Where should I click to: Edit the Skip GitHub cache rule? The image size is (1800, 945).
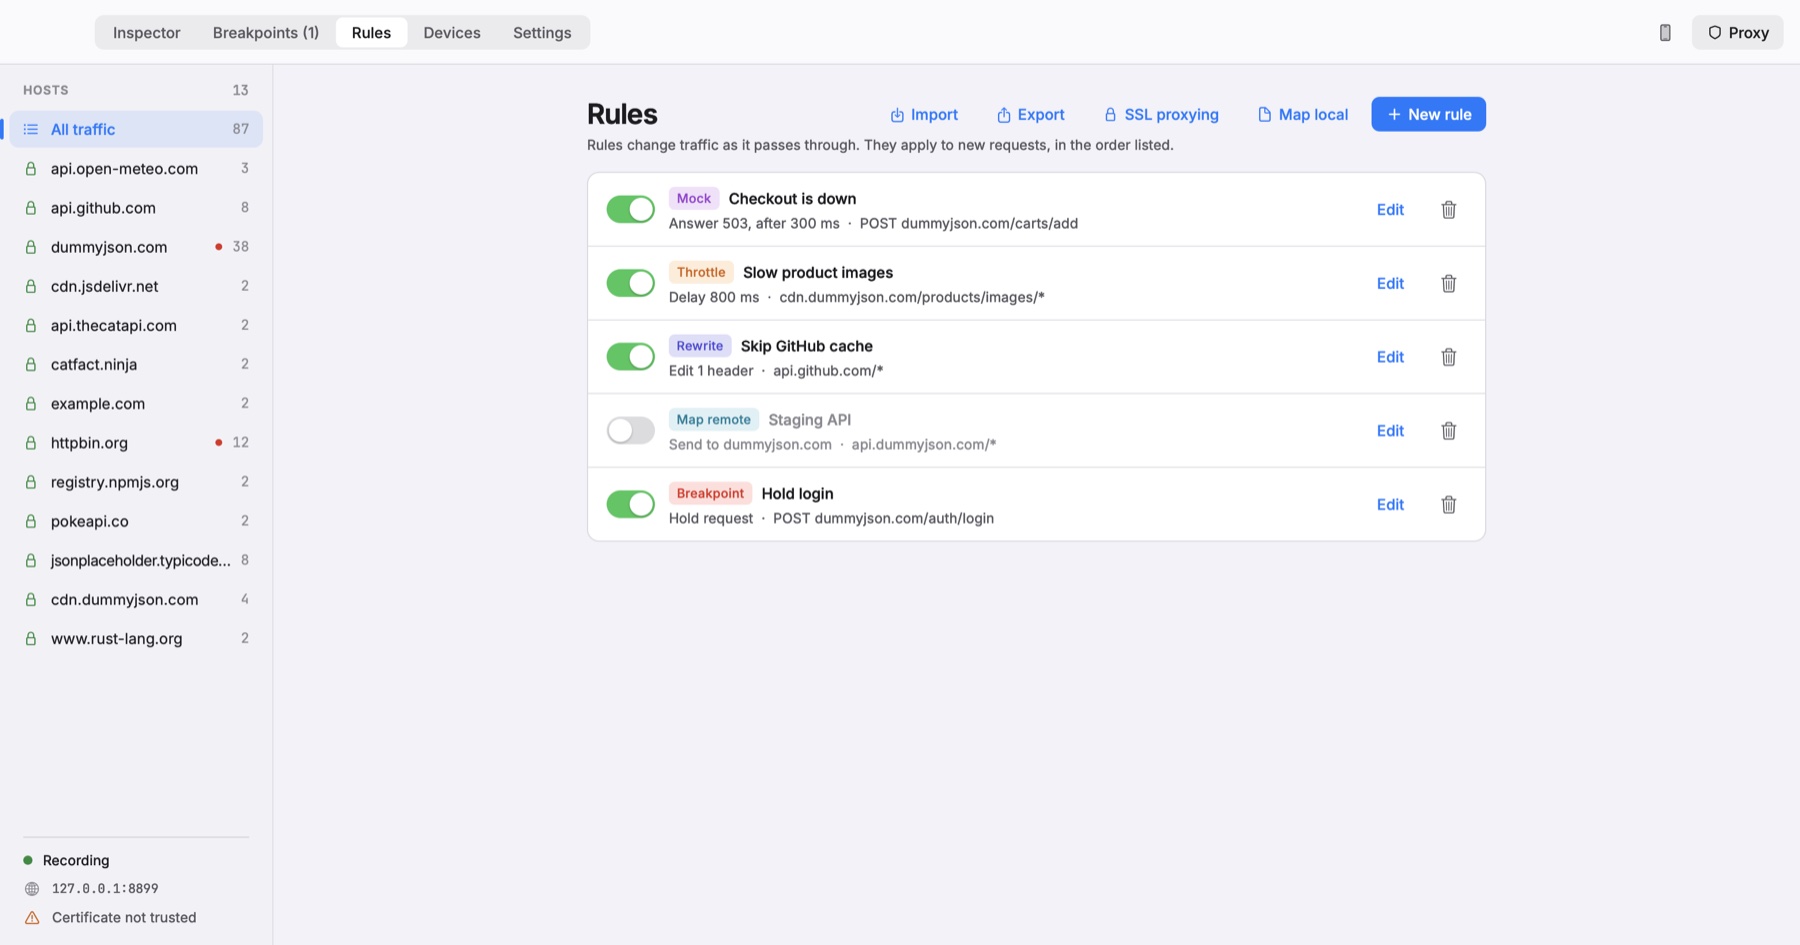(1390, 357)
